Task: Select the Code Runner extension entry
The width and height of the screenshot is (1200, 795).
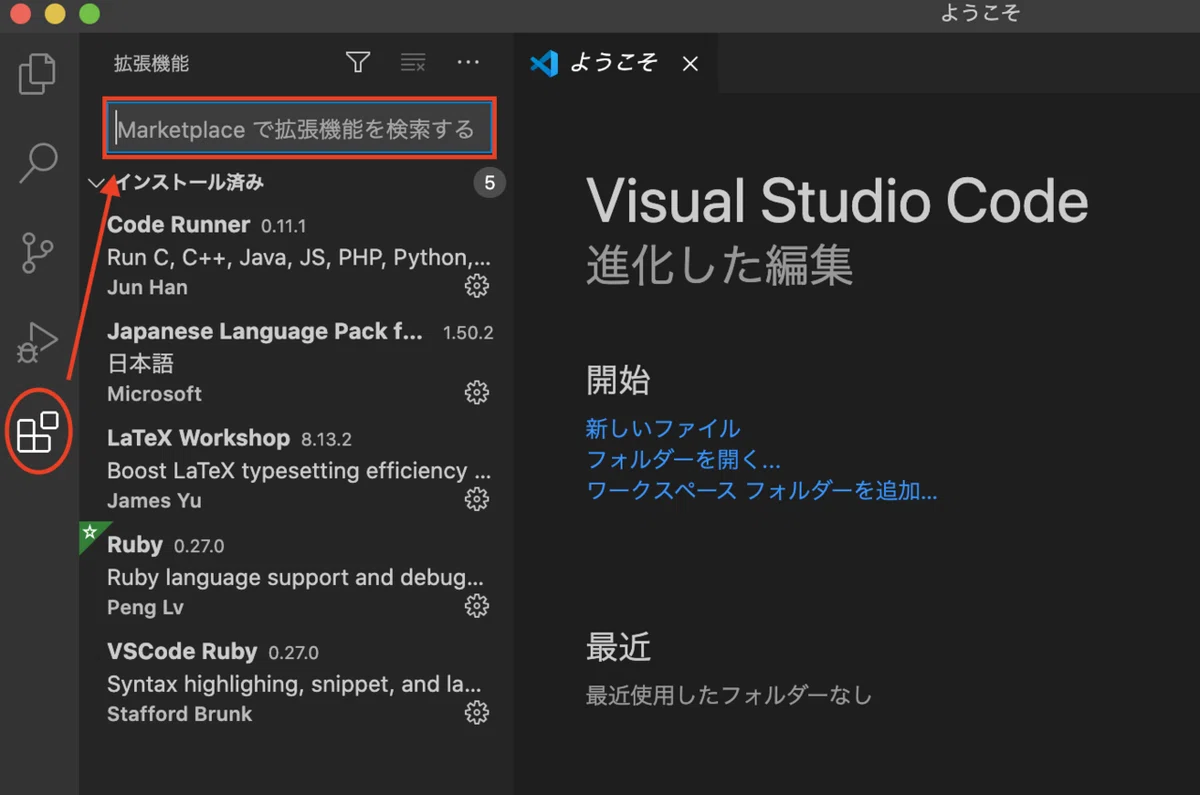Action: tap(297, 256)
